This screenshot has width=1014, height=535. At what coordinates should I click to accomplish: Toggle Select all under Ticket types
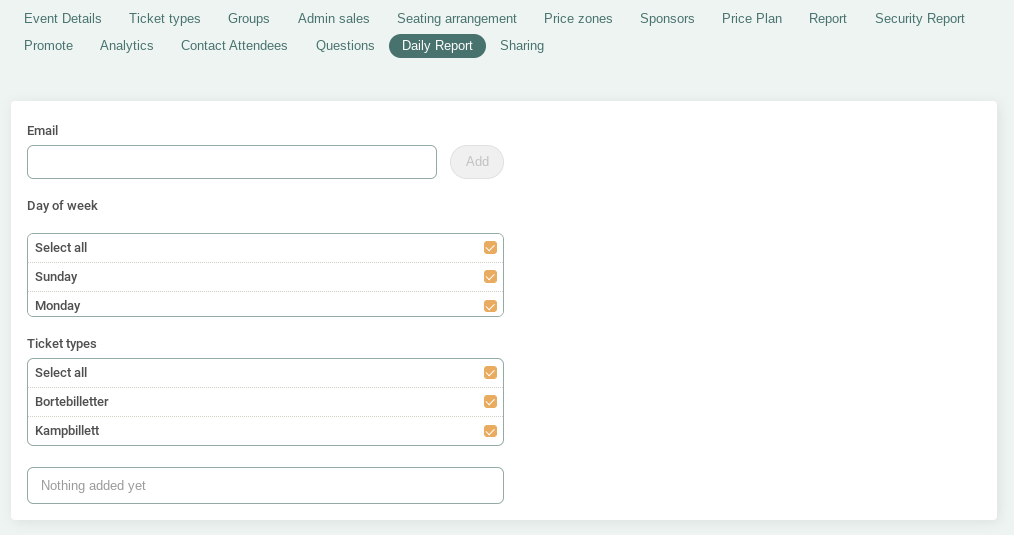point(490,373)
